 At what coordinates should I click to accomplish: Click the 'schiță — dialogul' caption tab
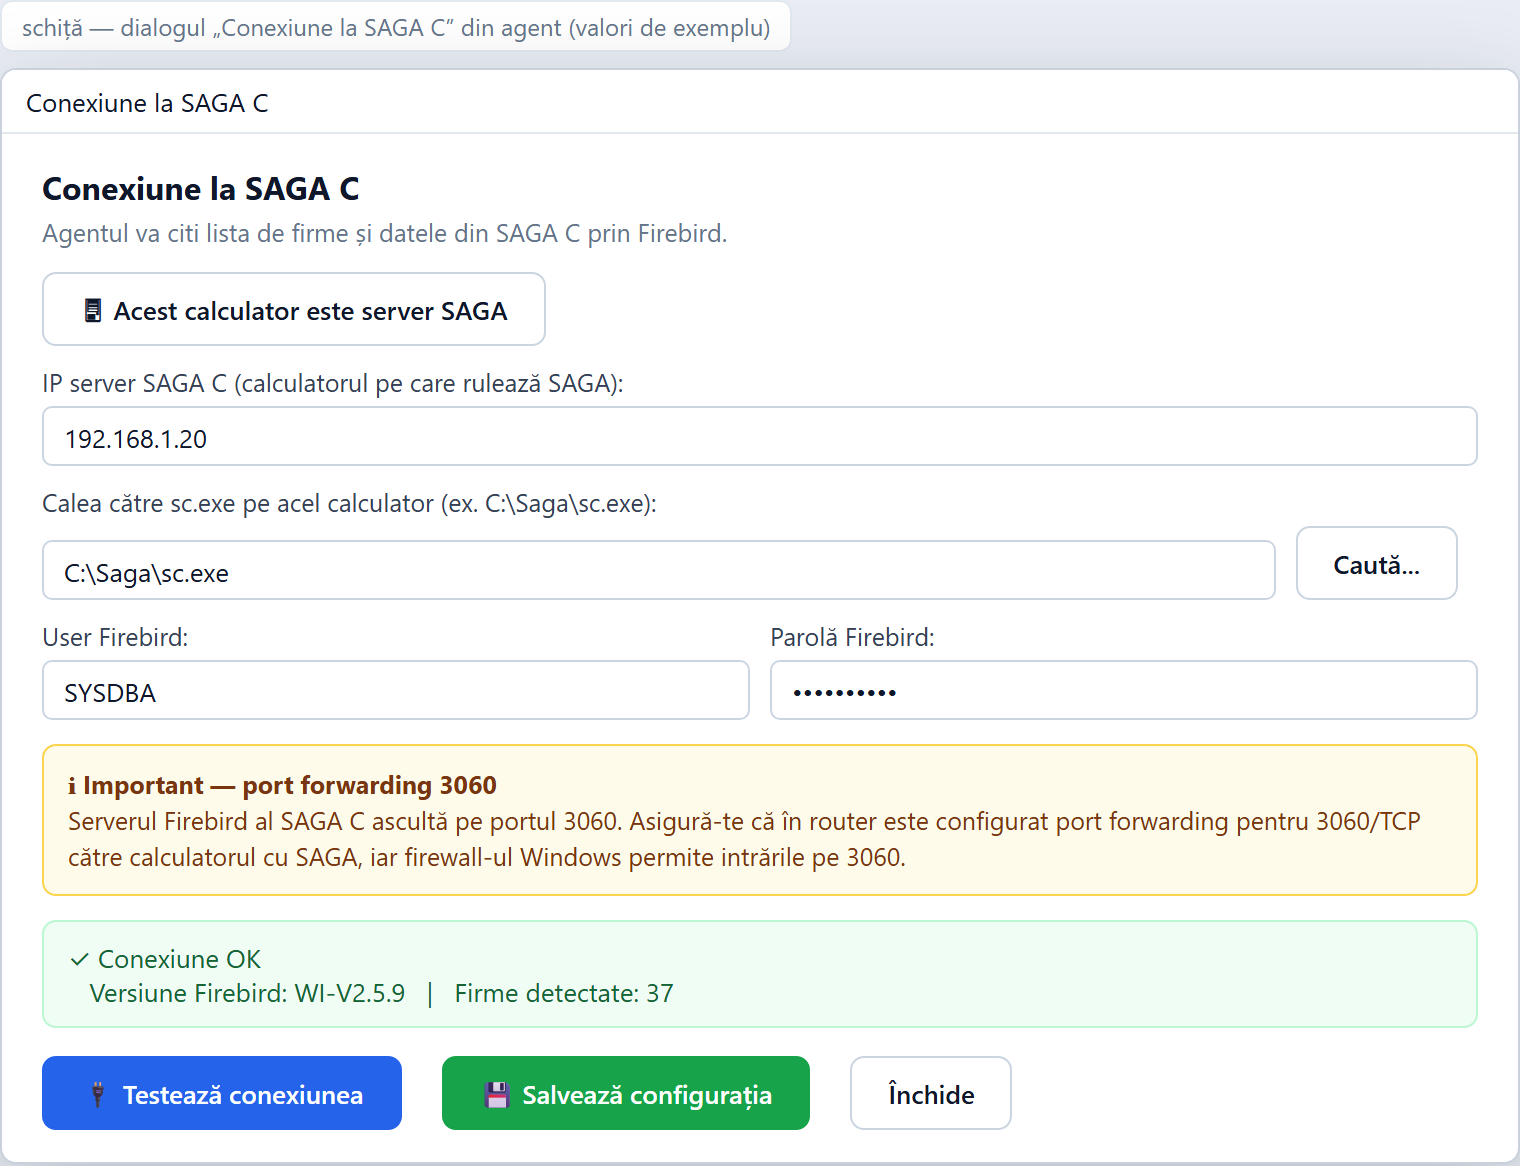(x=396, y=27)
